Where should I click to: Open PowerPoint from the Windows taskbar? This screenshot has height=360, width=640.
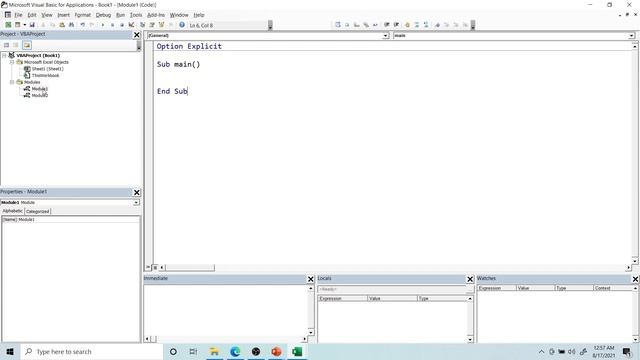[x=276, y=351]
